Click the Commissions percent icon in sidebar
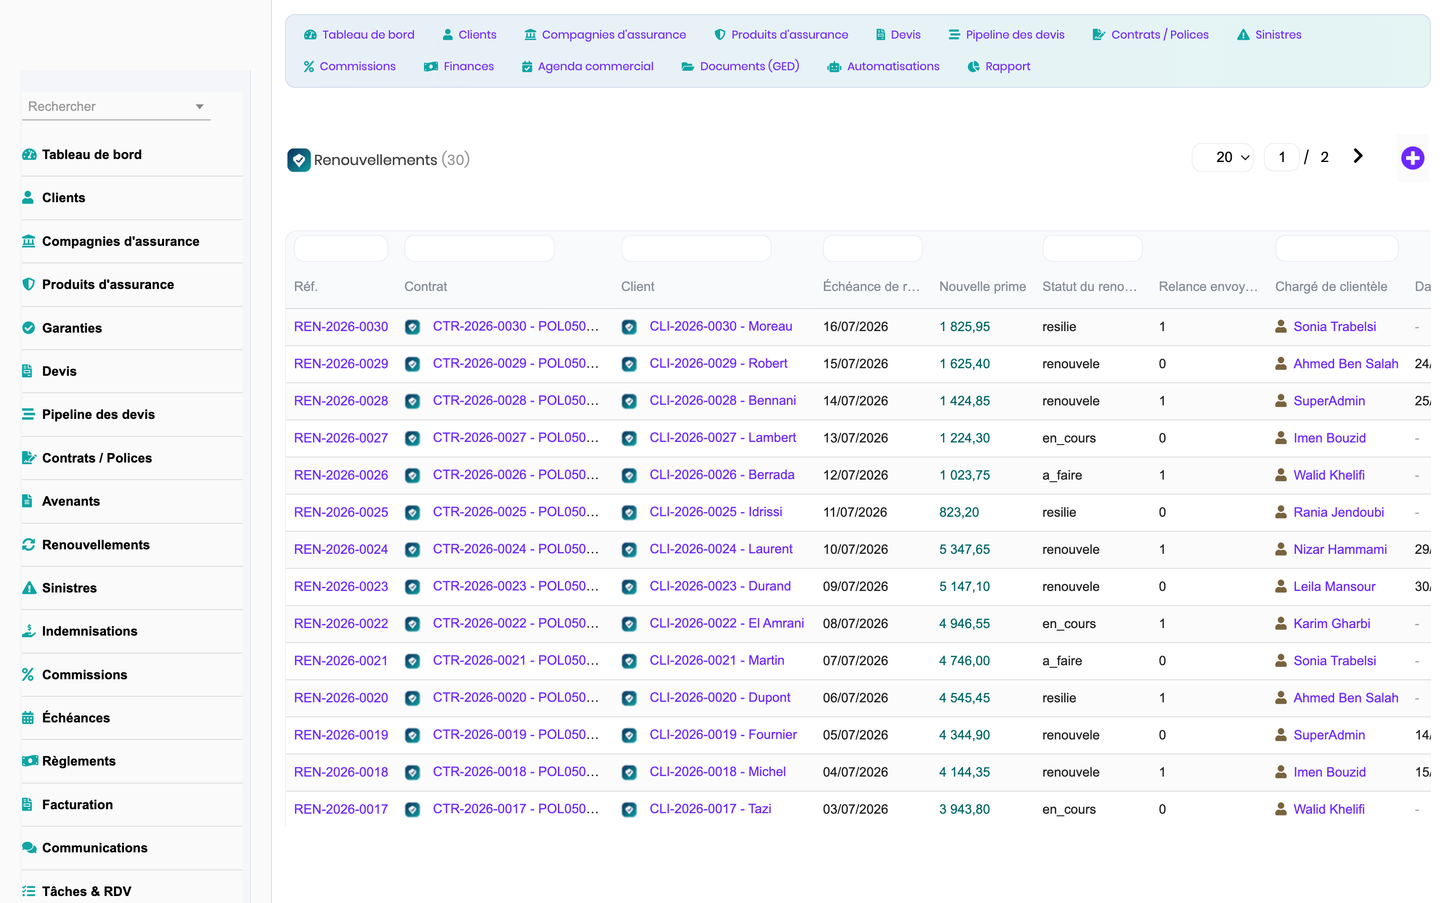Screen dimensions: 1445x903 point(28,675)
